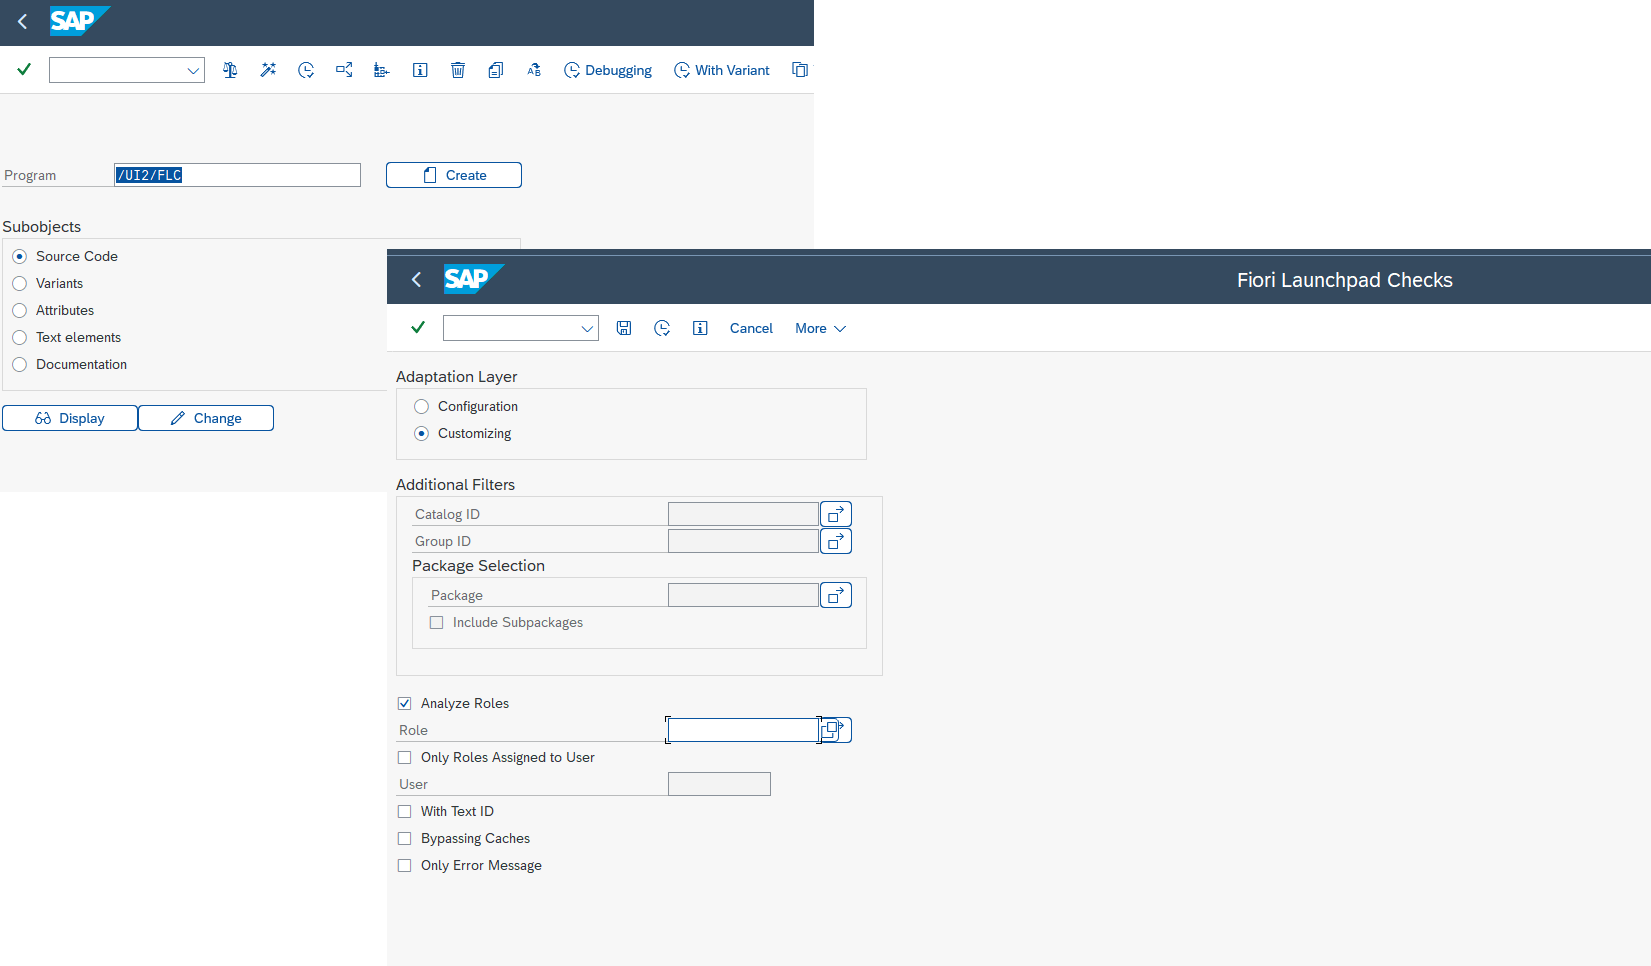
Task: Enable the Include Subpackages checkbox
Action: (x=436, y=622)
